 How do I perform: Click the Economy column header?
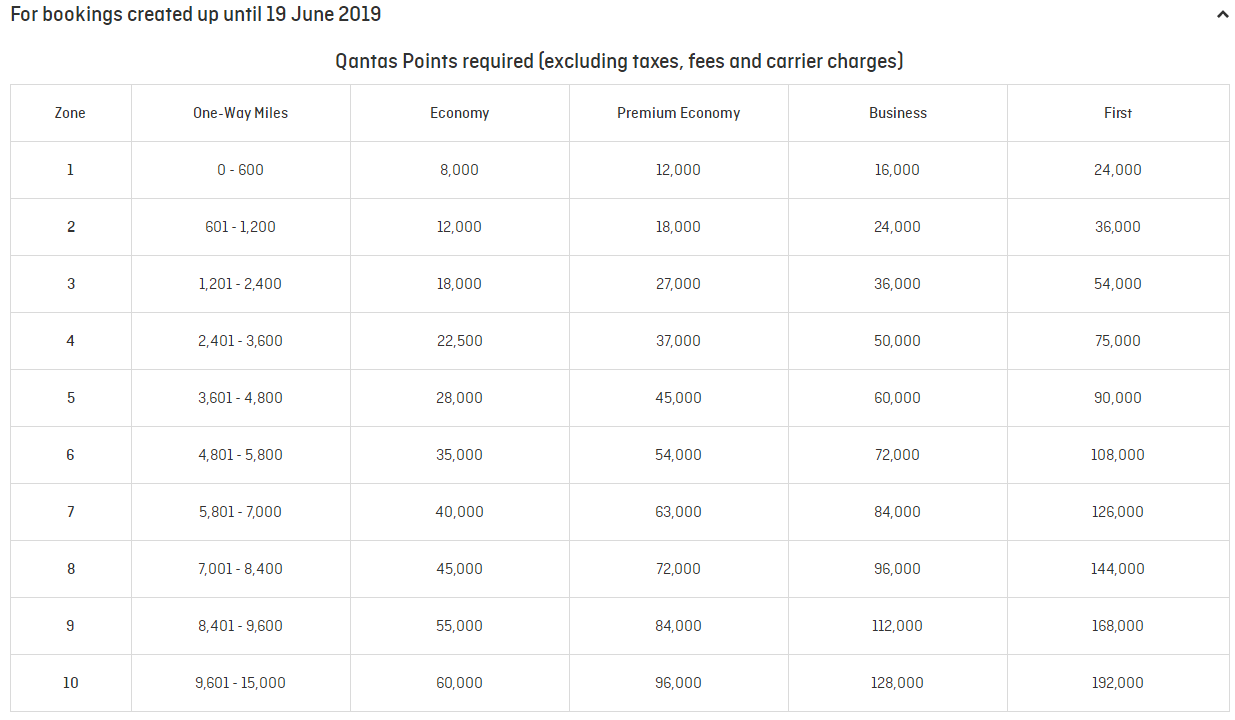point(460,113)
